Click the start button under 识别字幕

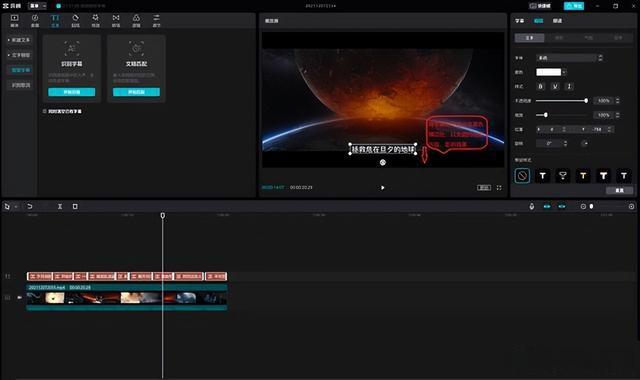(x=72, y=92)
